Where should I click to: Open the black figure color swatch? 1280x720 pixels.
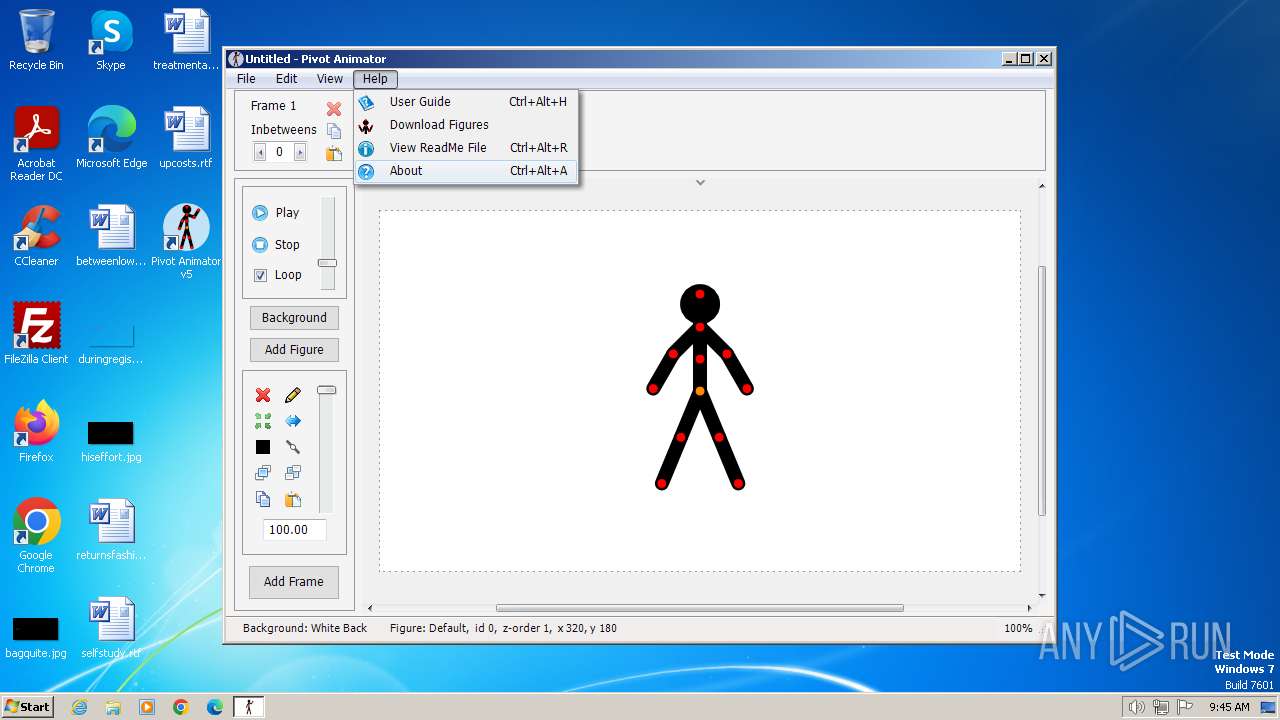point(263,447)
